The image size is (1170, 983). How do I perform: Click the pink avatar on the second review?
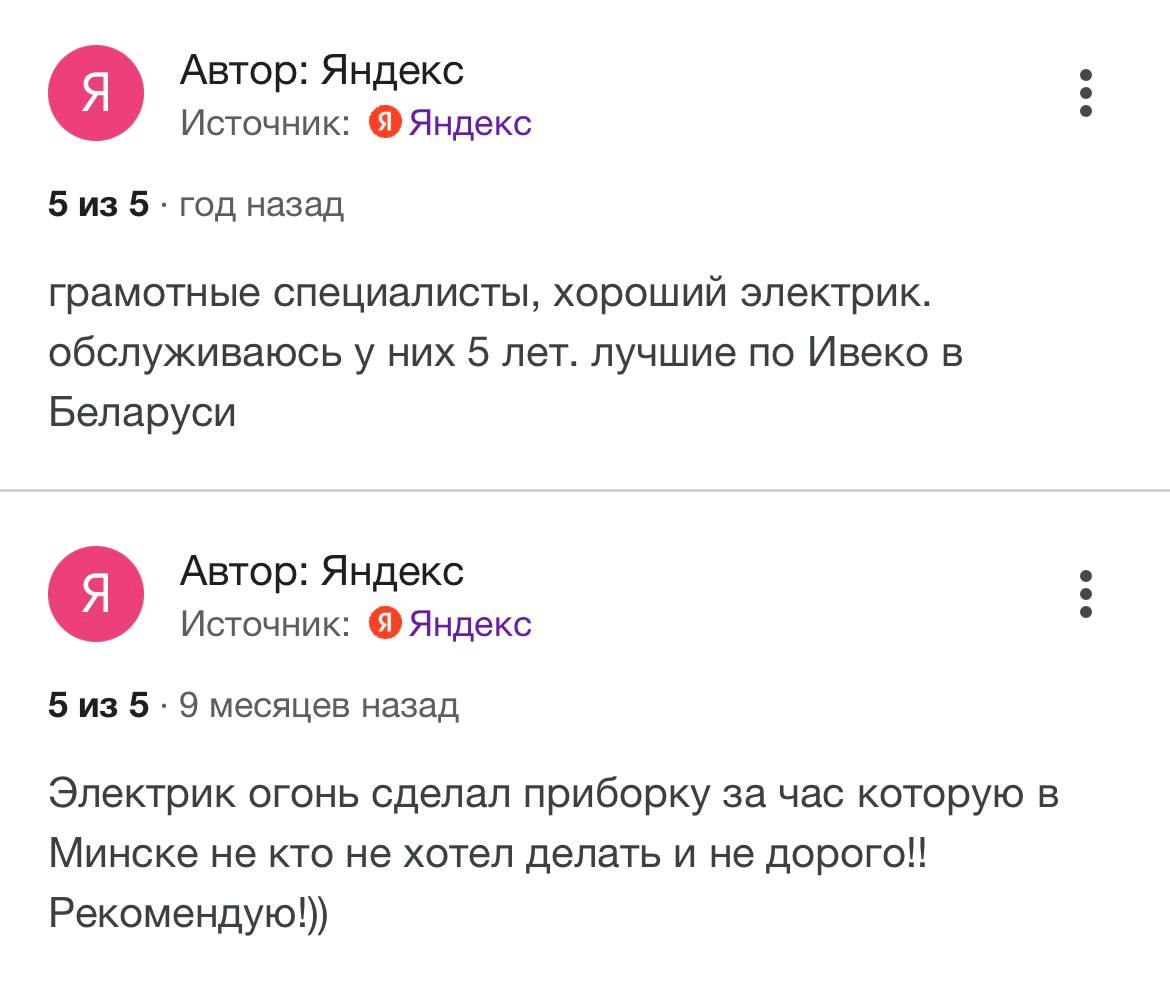tap(96, 594)
